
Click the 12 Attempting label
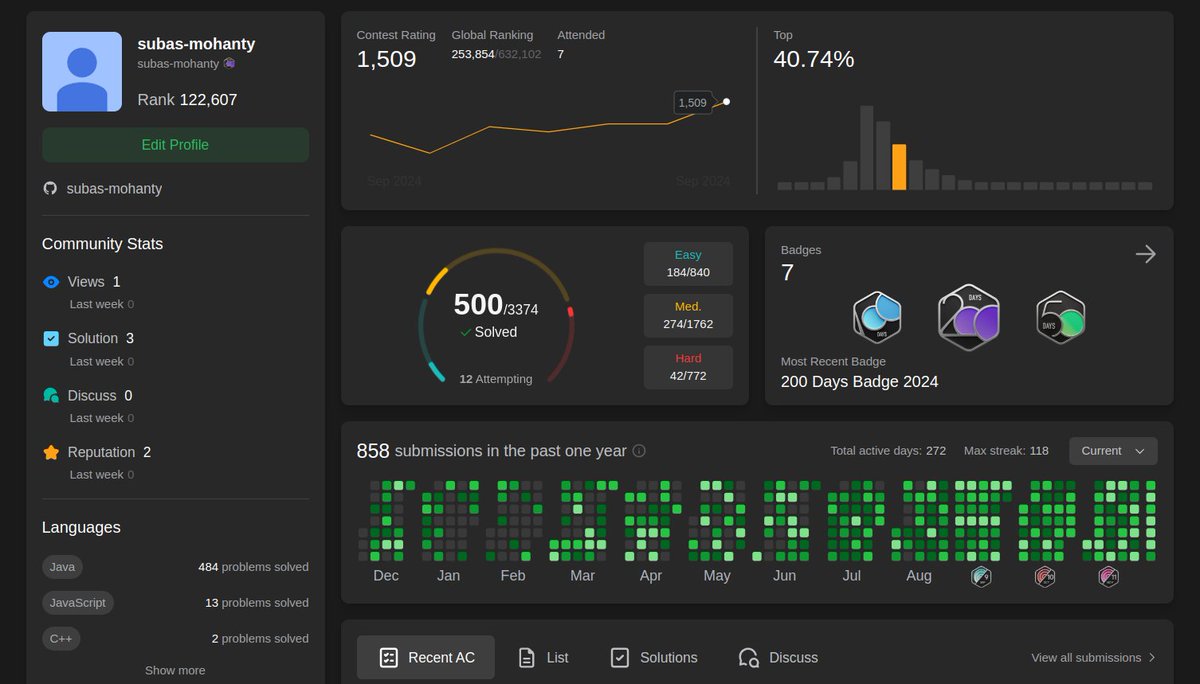(496, 379)
